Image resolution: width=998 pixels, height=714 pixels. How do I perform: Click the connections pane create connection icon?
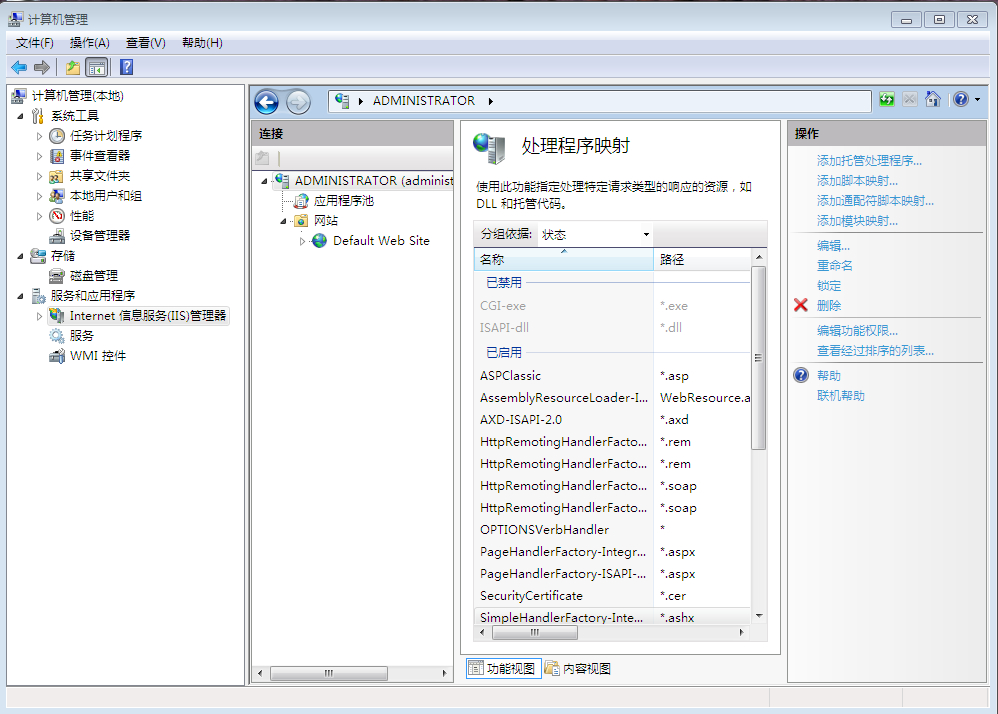tap(262, 157)
